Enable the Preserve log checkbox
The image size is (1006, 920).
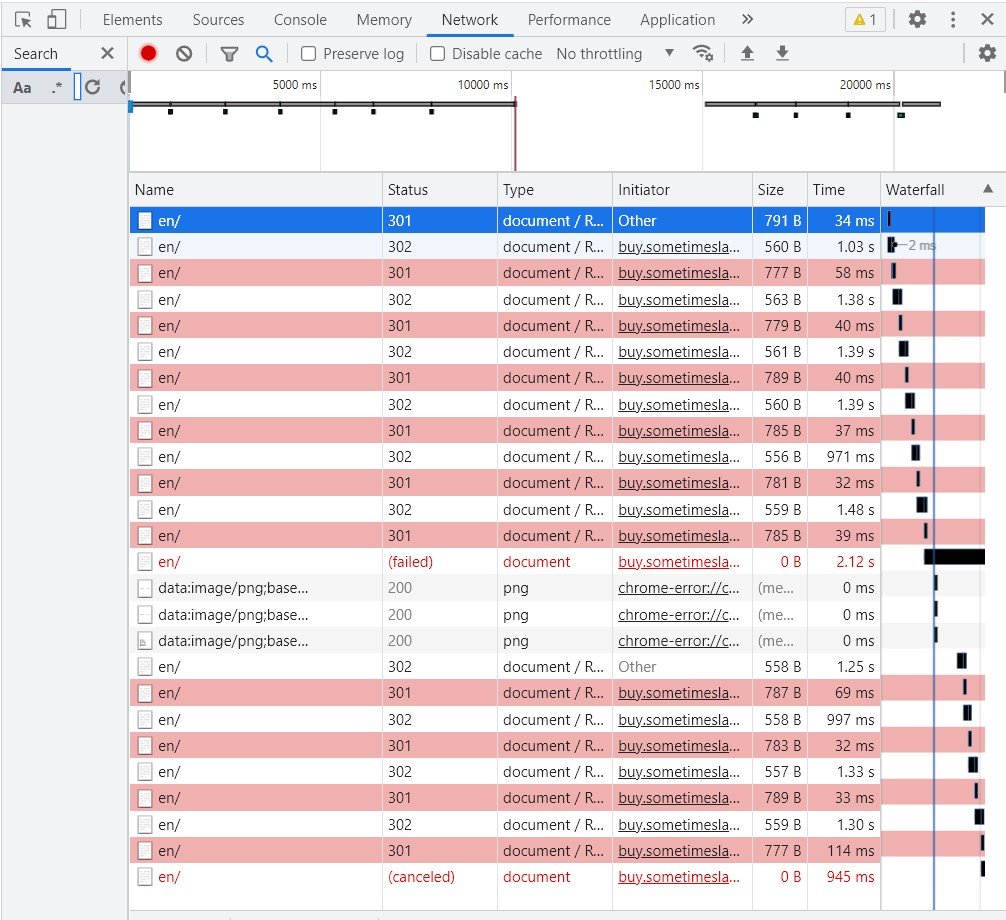click(309, 54)
